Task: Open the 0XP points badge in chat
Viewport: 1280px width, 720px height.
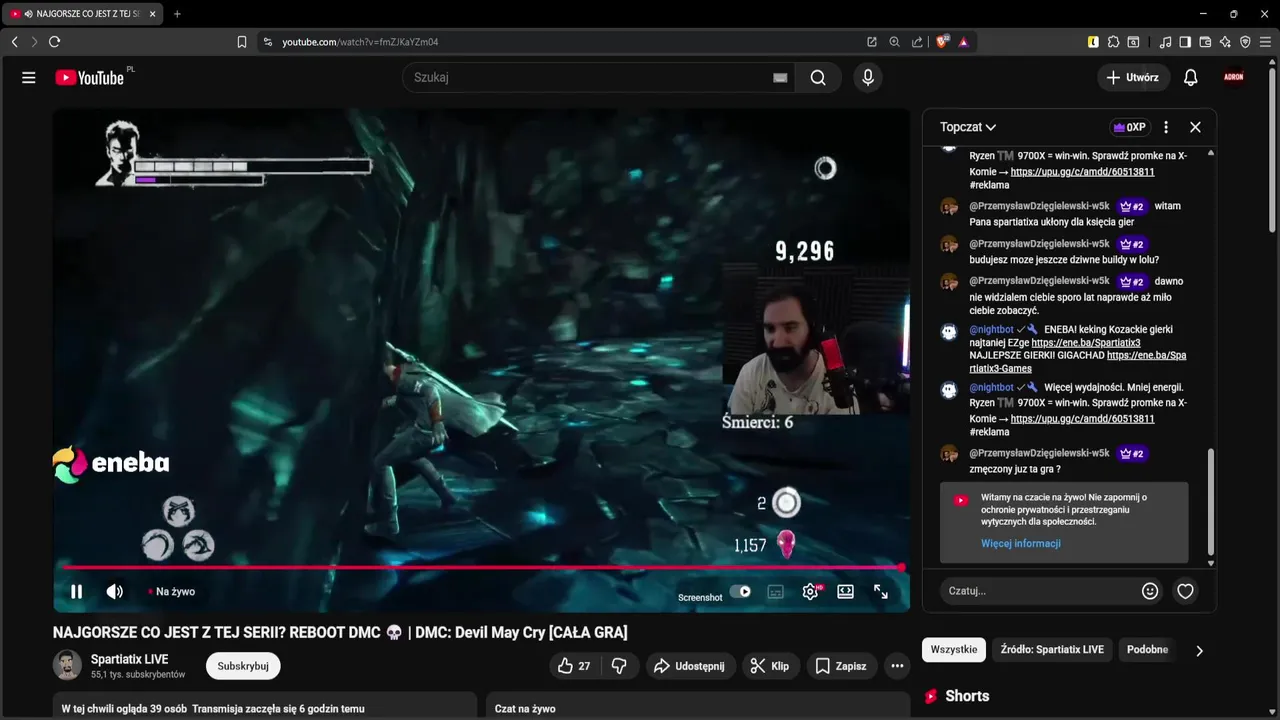Action: (x=1130, y=127)
